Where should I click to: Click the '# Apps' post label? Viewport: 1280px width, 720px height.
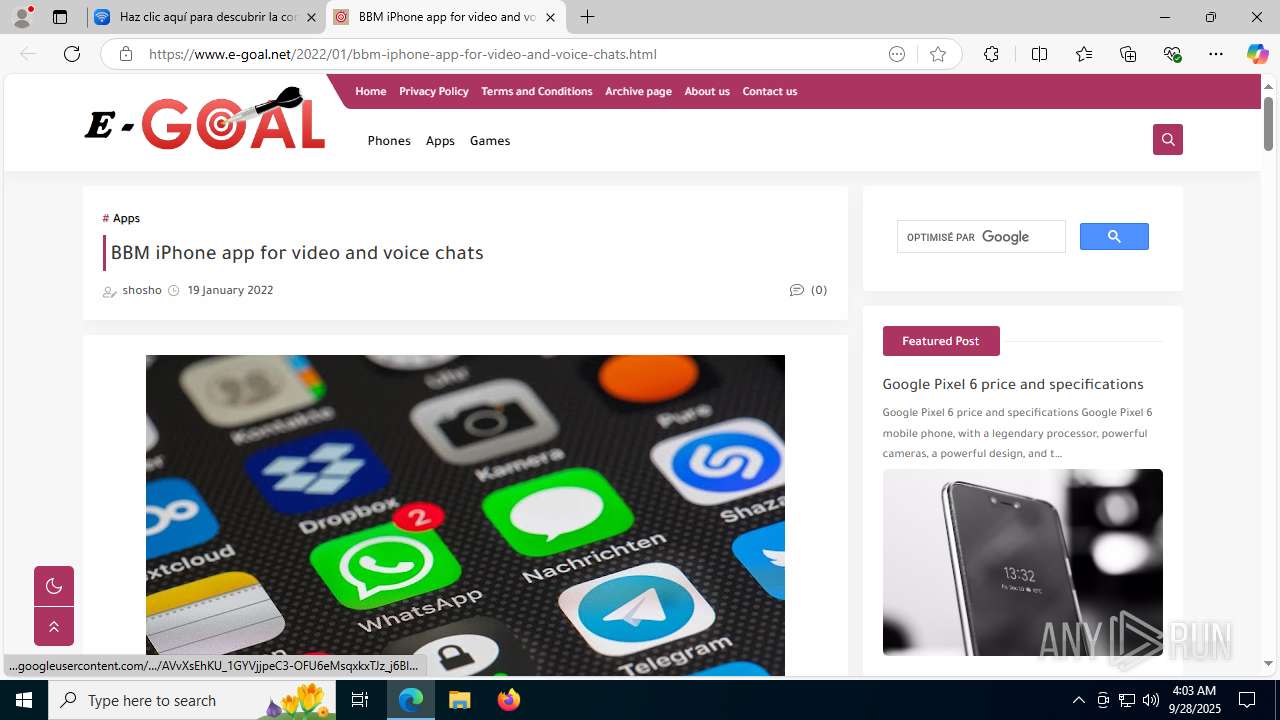coord(121,218)
